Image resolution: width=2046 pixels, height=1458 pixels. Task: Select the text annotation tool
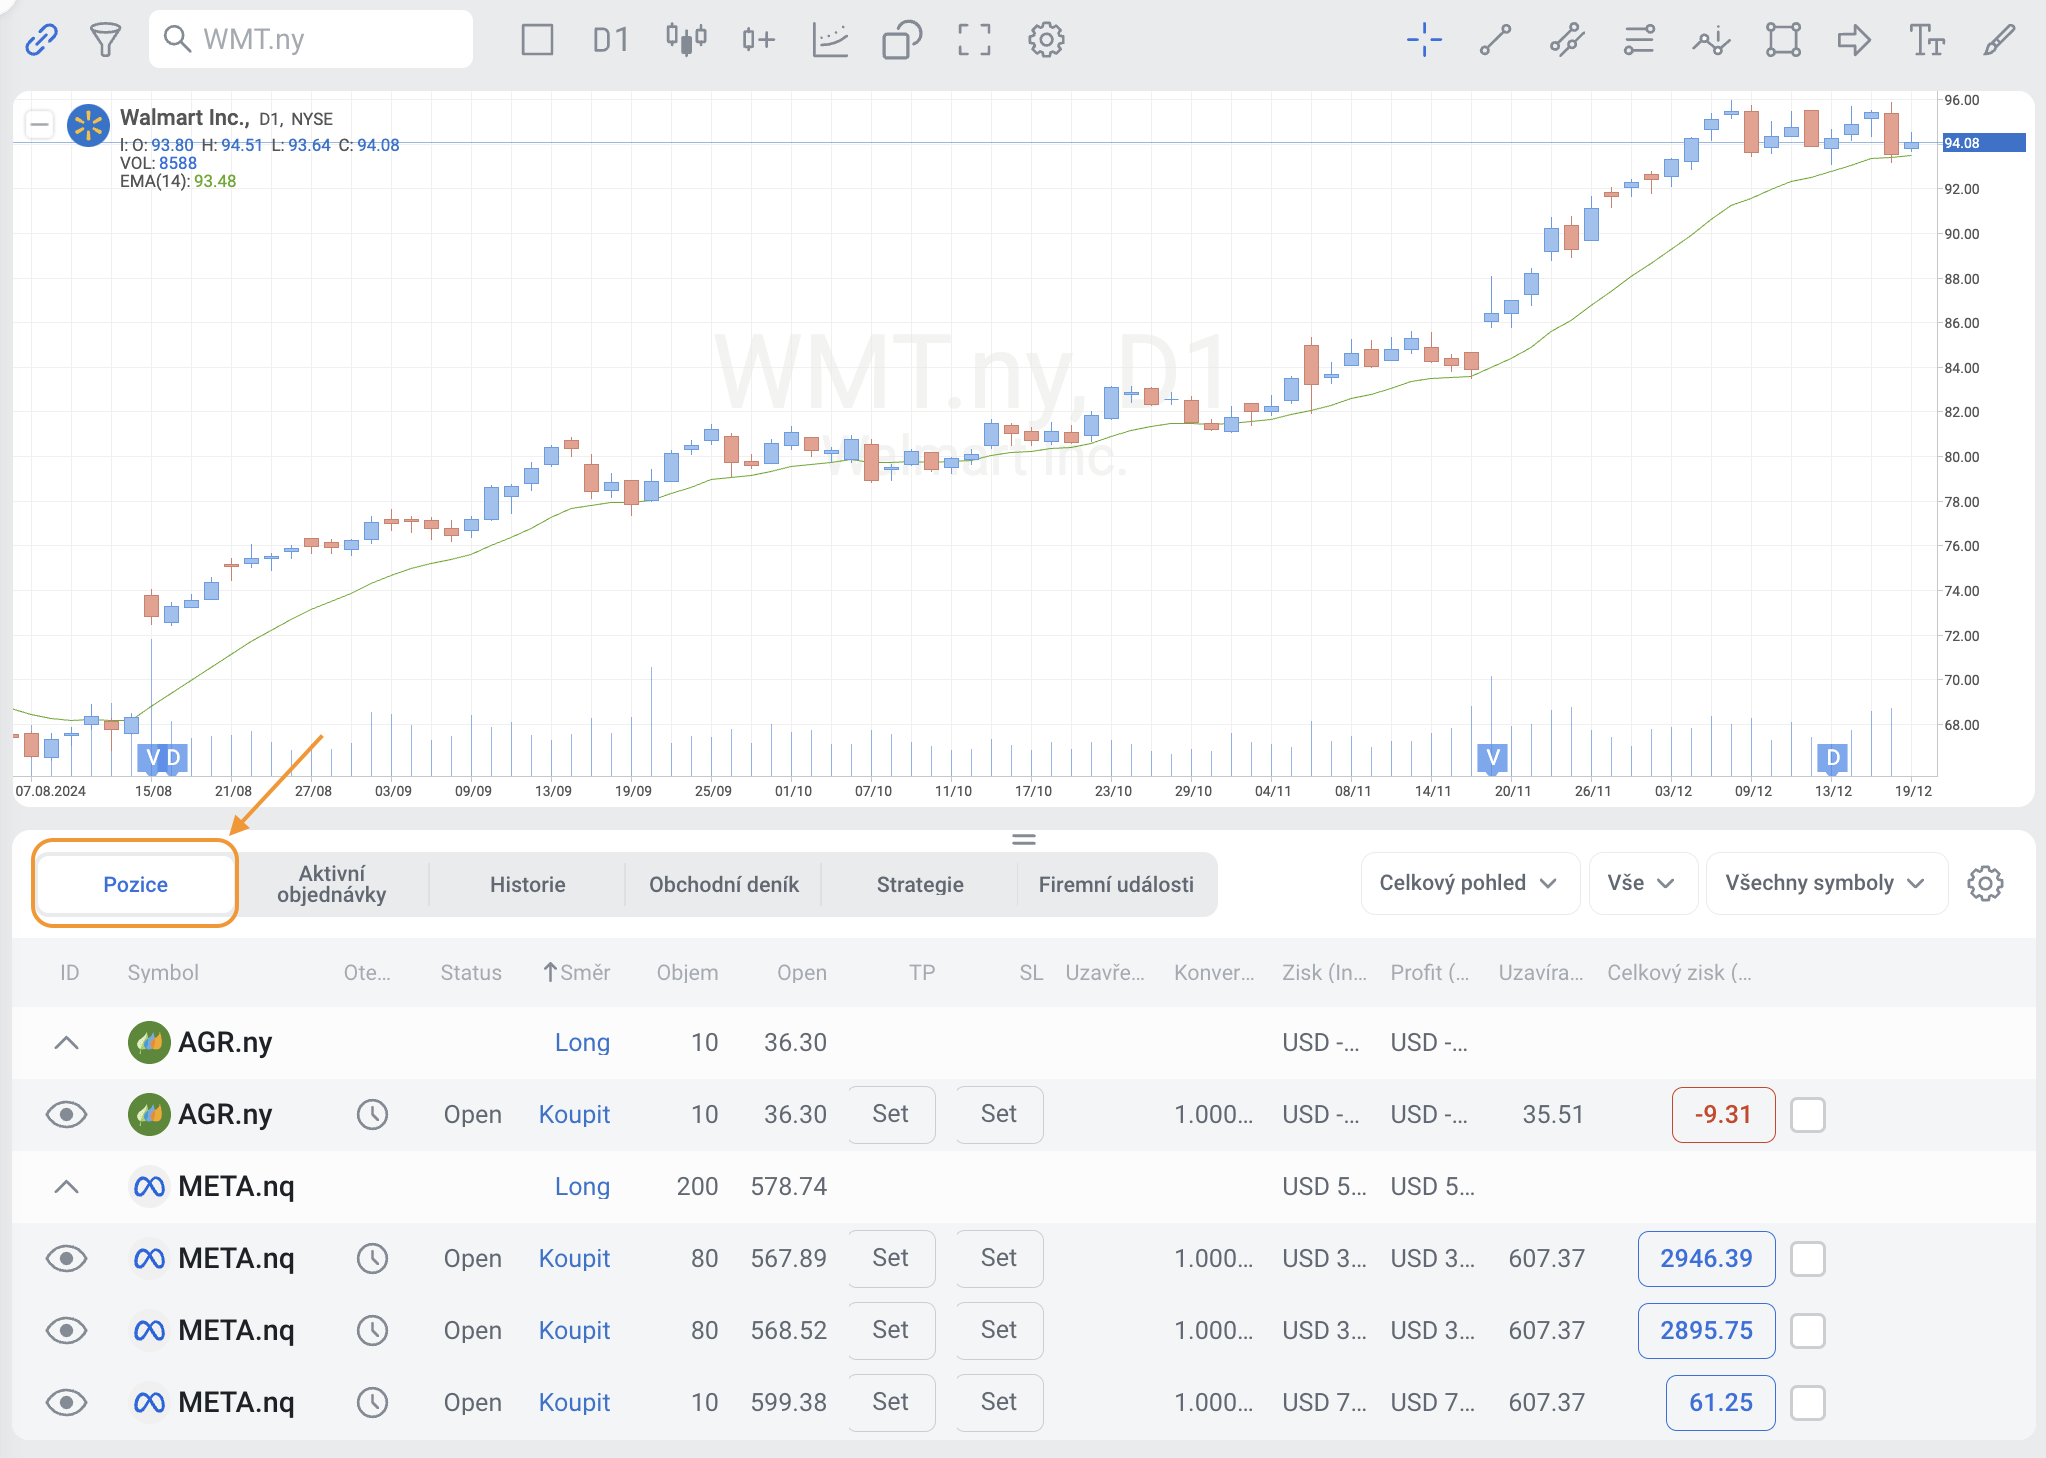click(1926, 40)
